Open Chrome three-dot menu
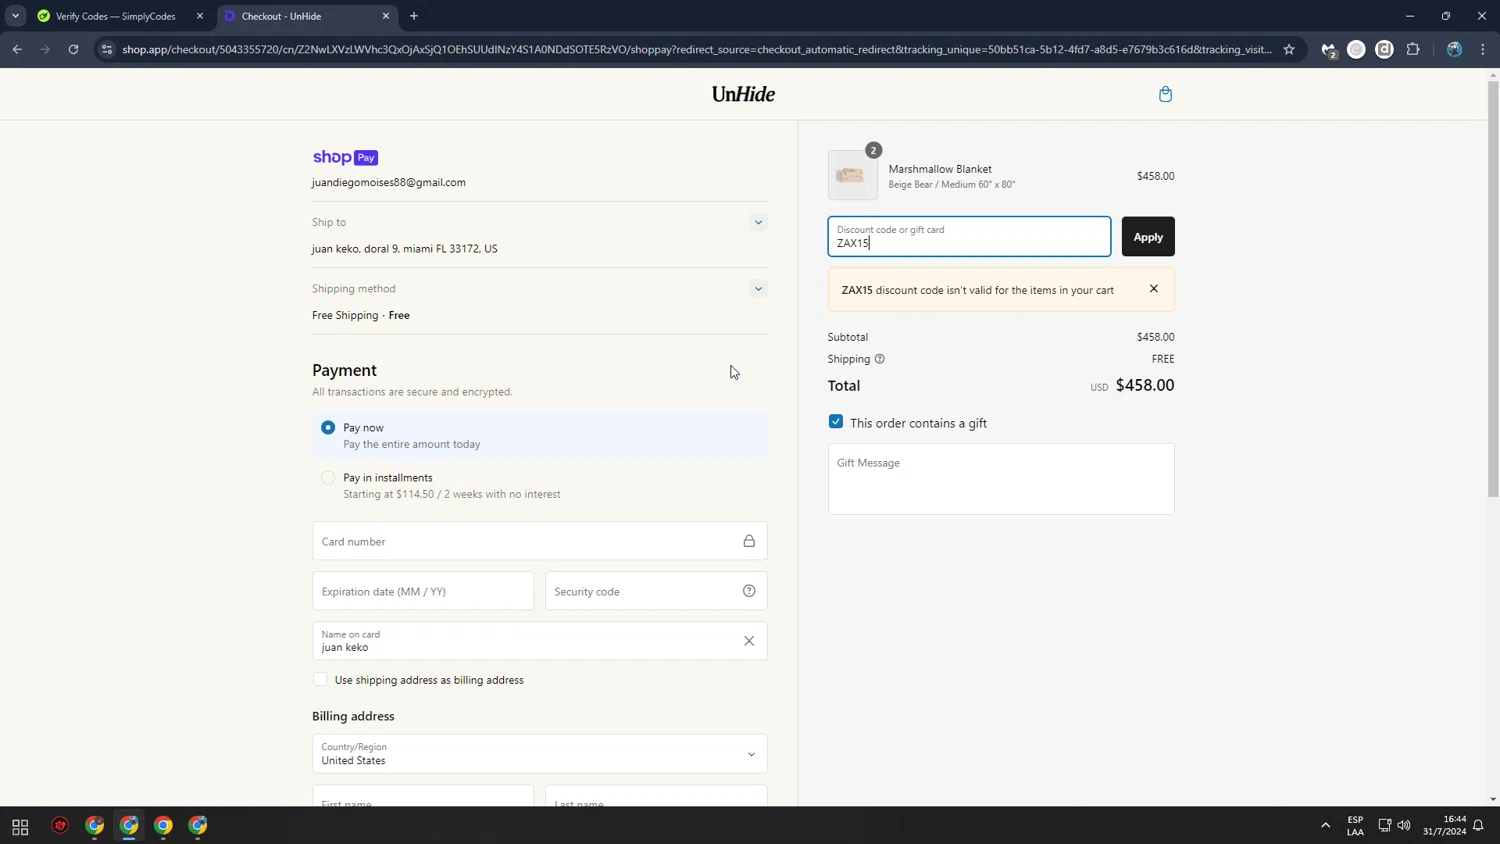This screenshot has width=1500, height=844. pos(1482,49)
